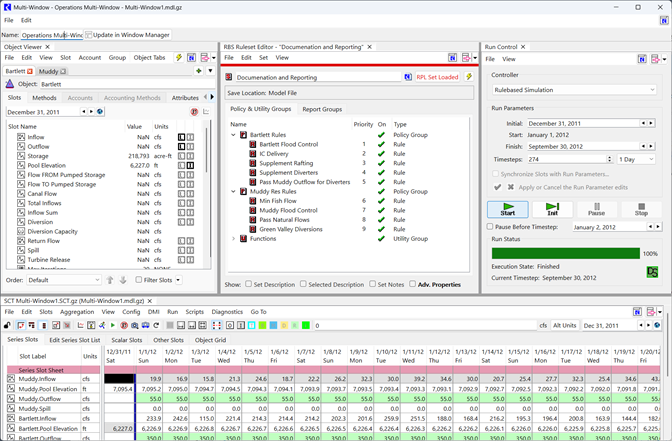Click the green run status progress bar

coord(564,254)
